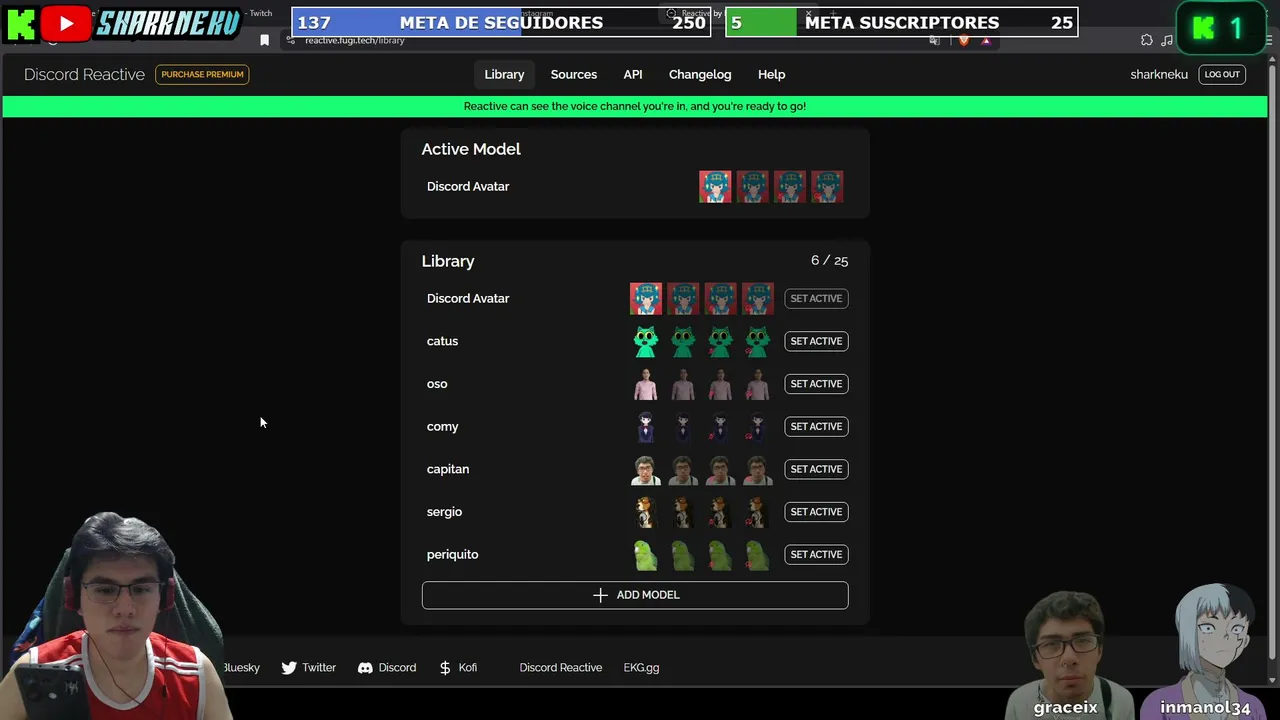Click the Twitter bird icon in footer
This screenshot has width=1280, height=720.
(x=289, y=668)
